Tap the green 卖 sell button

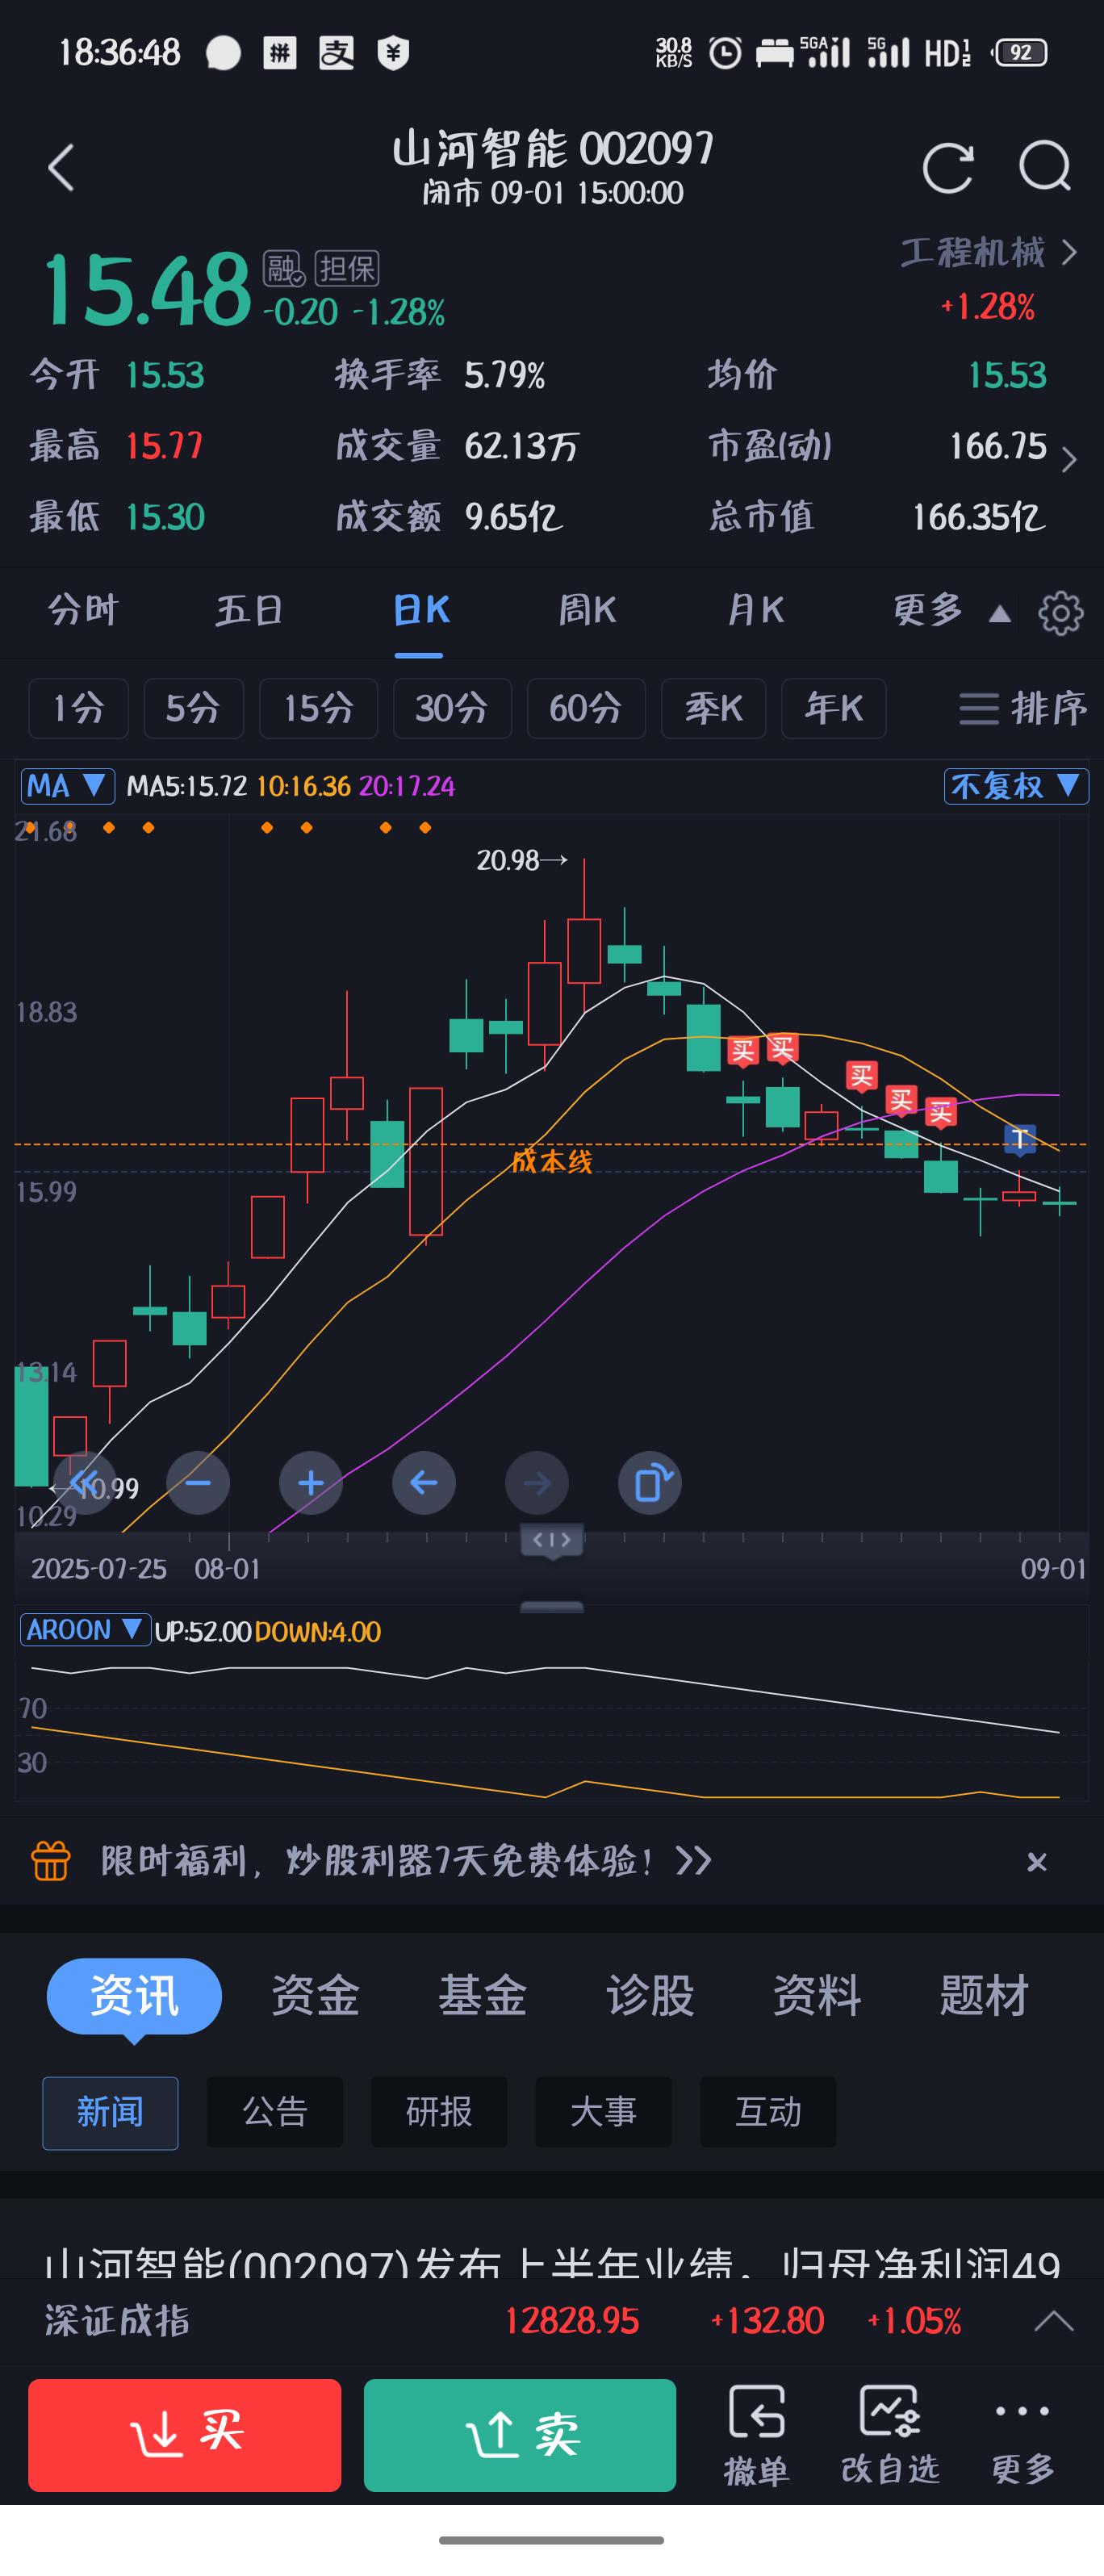point(520,2435)
